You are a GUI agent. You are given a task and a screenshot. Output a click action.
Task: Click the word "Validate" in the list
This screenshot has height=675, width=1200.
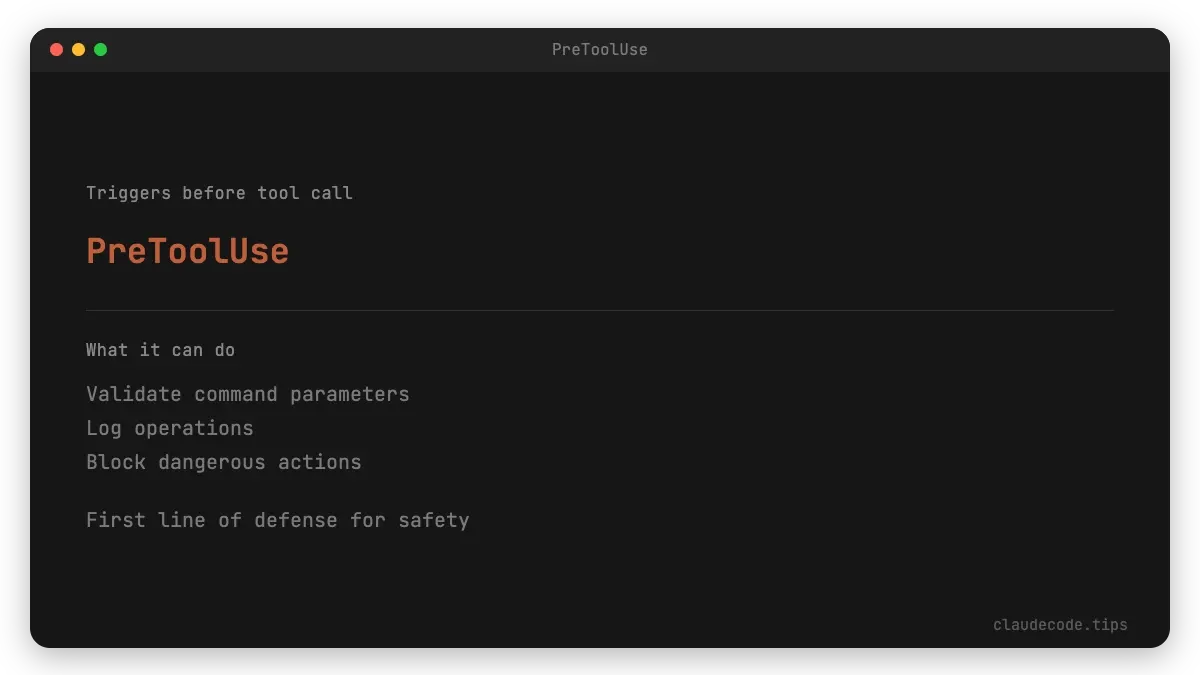click(x=134, y=394)
